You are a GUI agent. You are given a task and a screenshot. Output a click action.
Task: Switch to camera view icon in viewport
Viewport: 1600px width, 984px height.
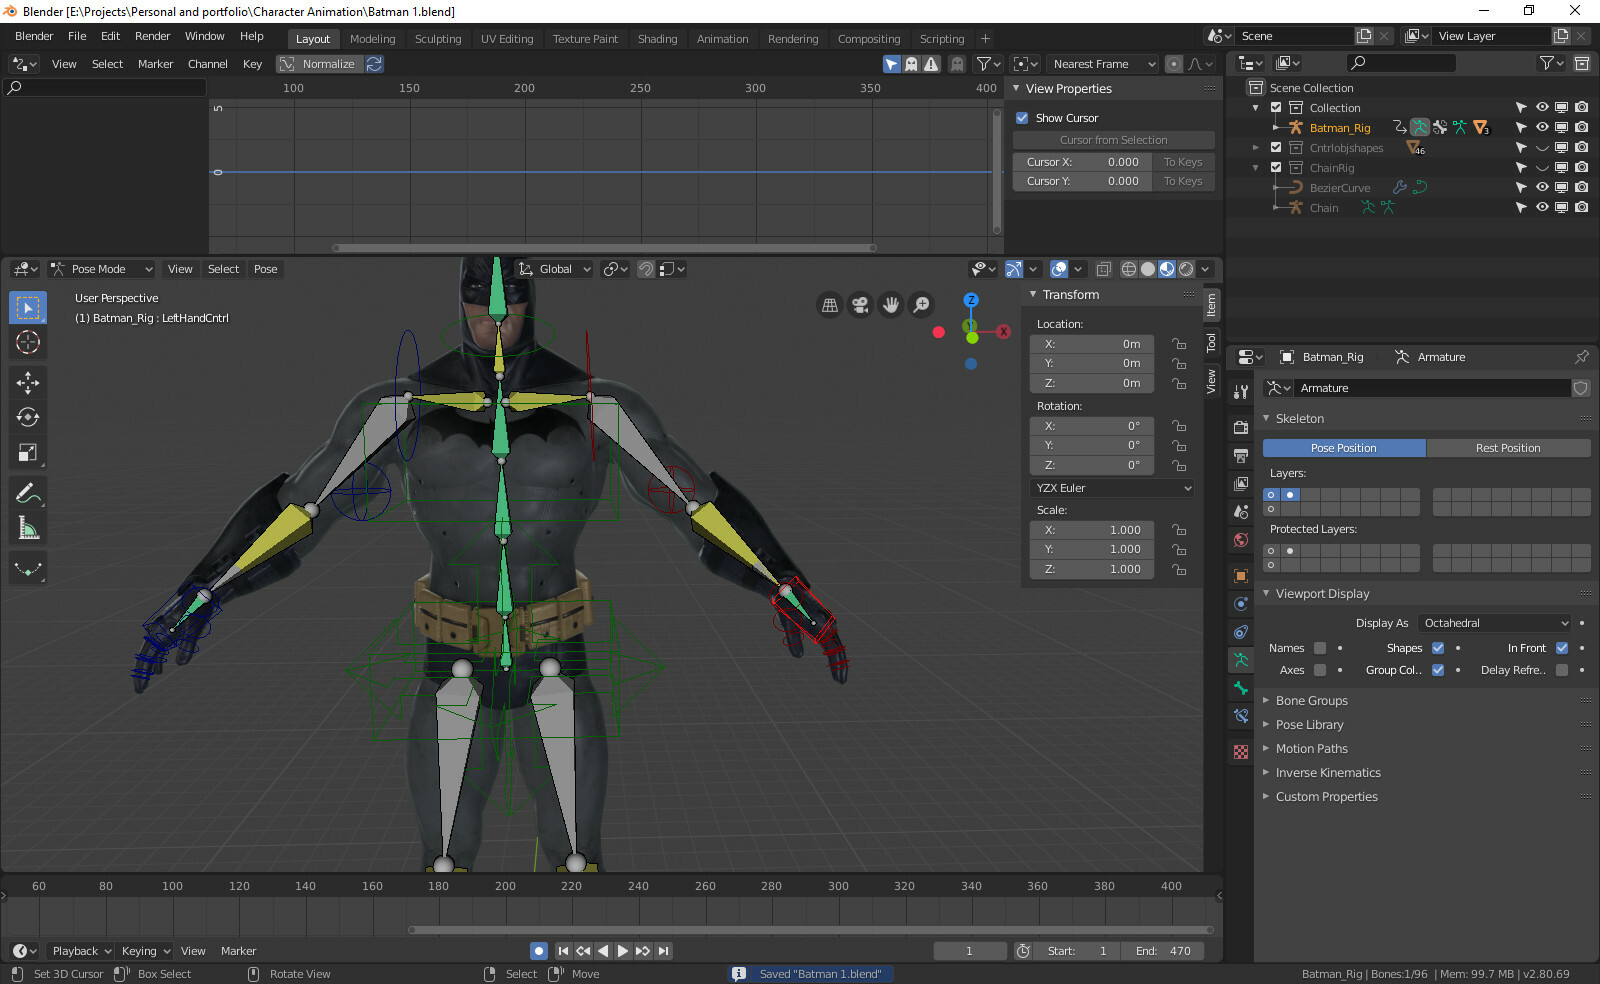point(860,305)
